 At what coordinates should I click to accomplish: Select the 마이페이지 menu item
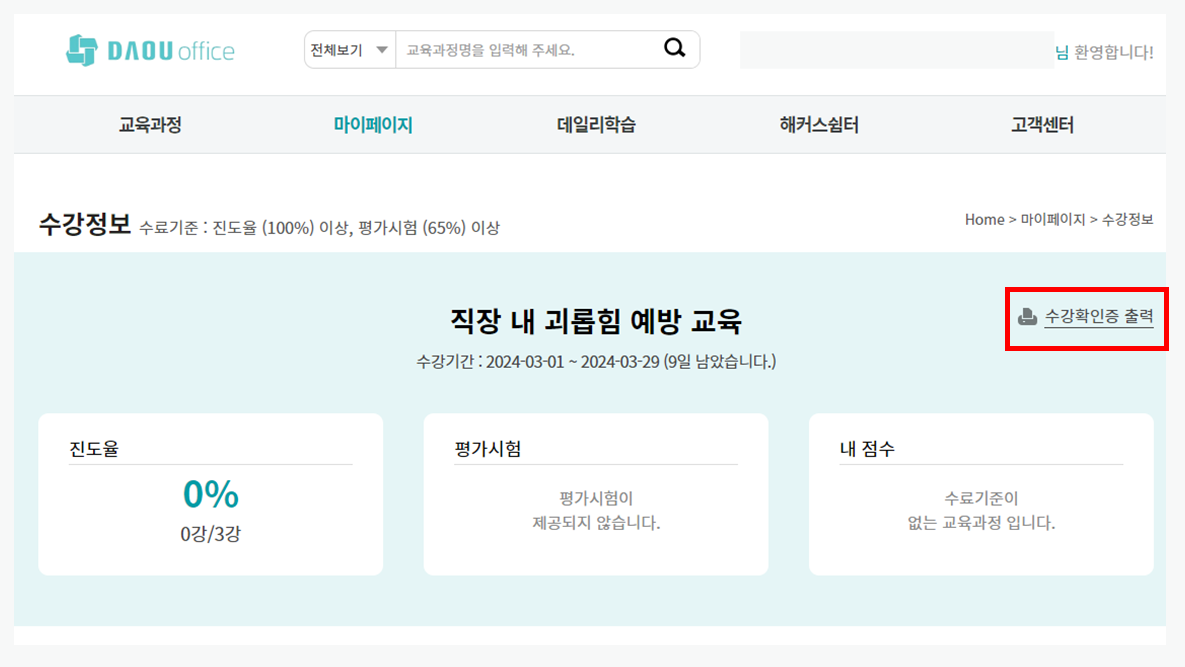[x=373, y=125]
